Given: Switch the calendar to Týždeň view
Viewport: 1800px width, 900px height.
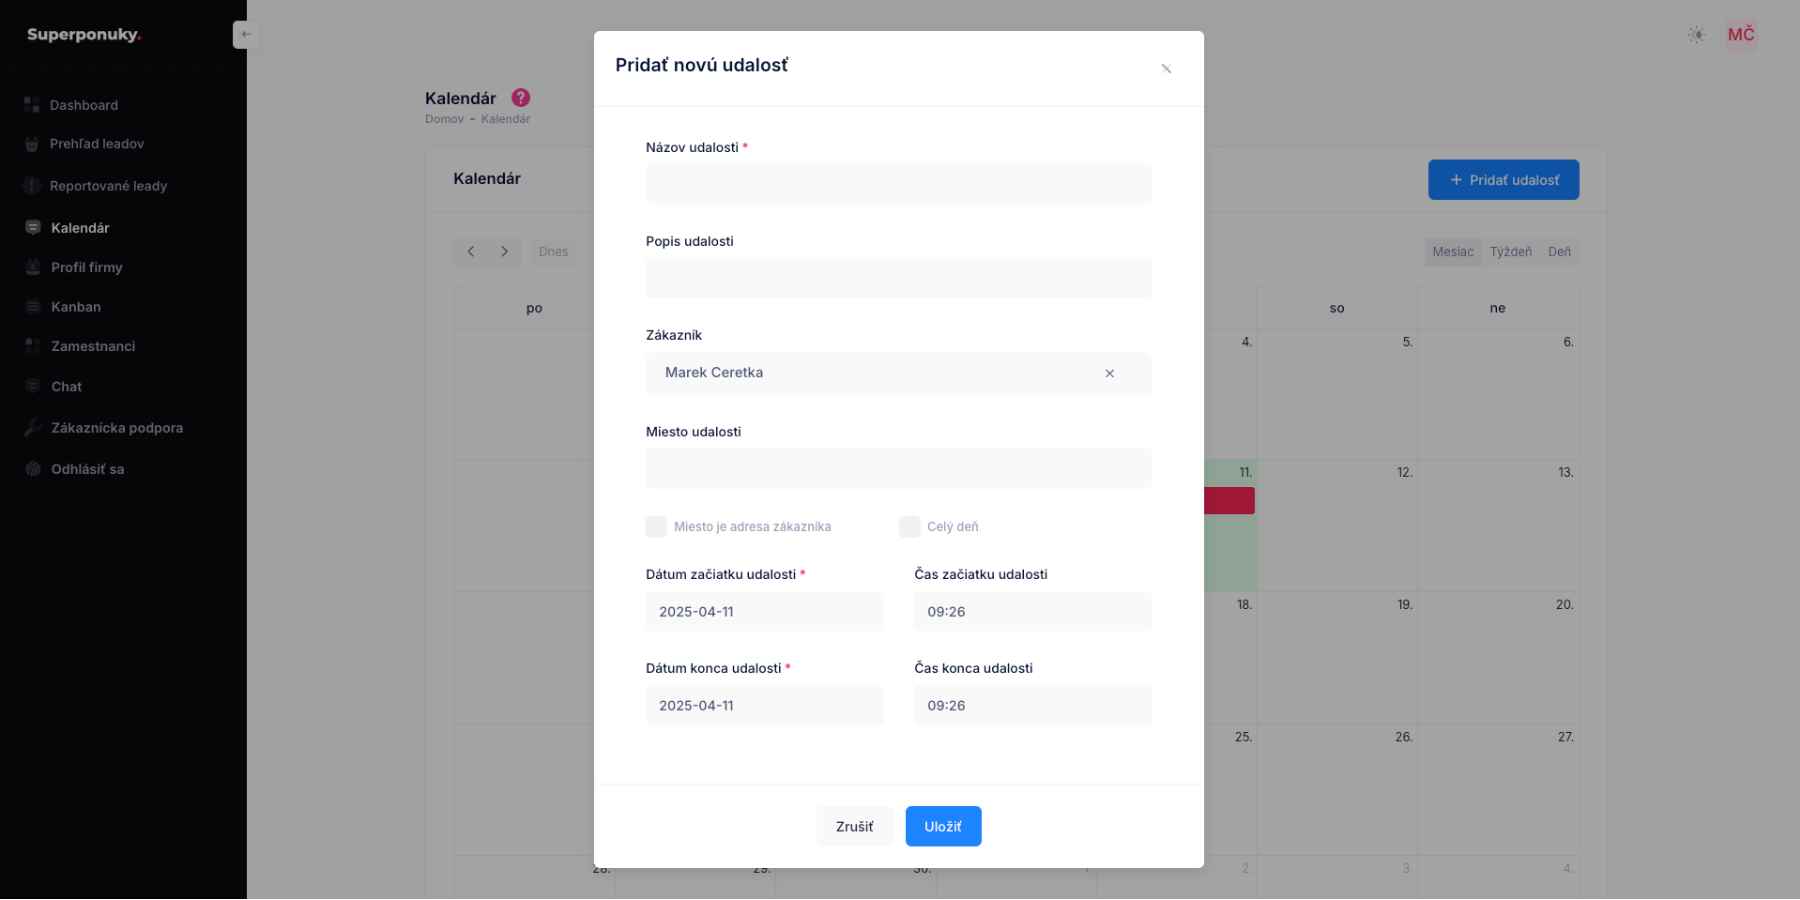Looking at the screenshot, I should (x=1510, y=252).
